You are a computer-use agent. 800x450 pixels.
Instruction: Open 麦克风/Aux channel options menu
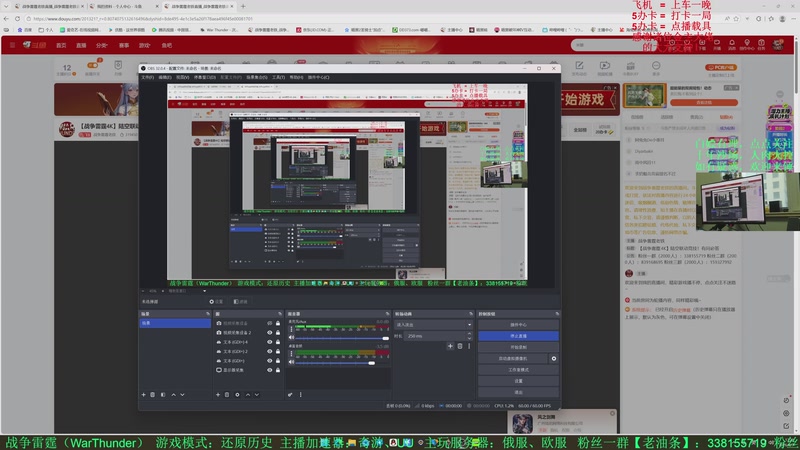(291, 329)
